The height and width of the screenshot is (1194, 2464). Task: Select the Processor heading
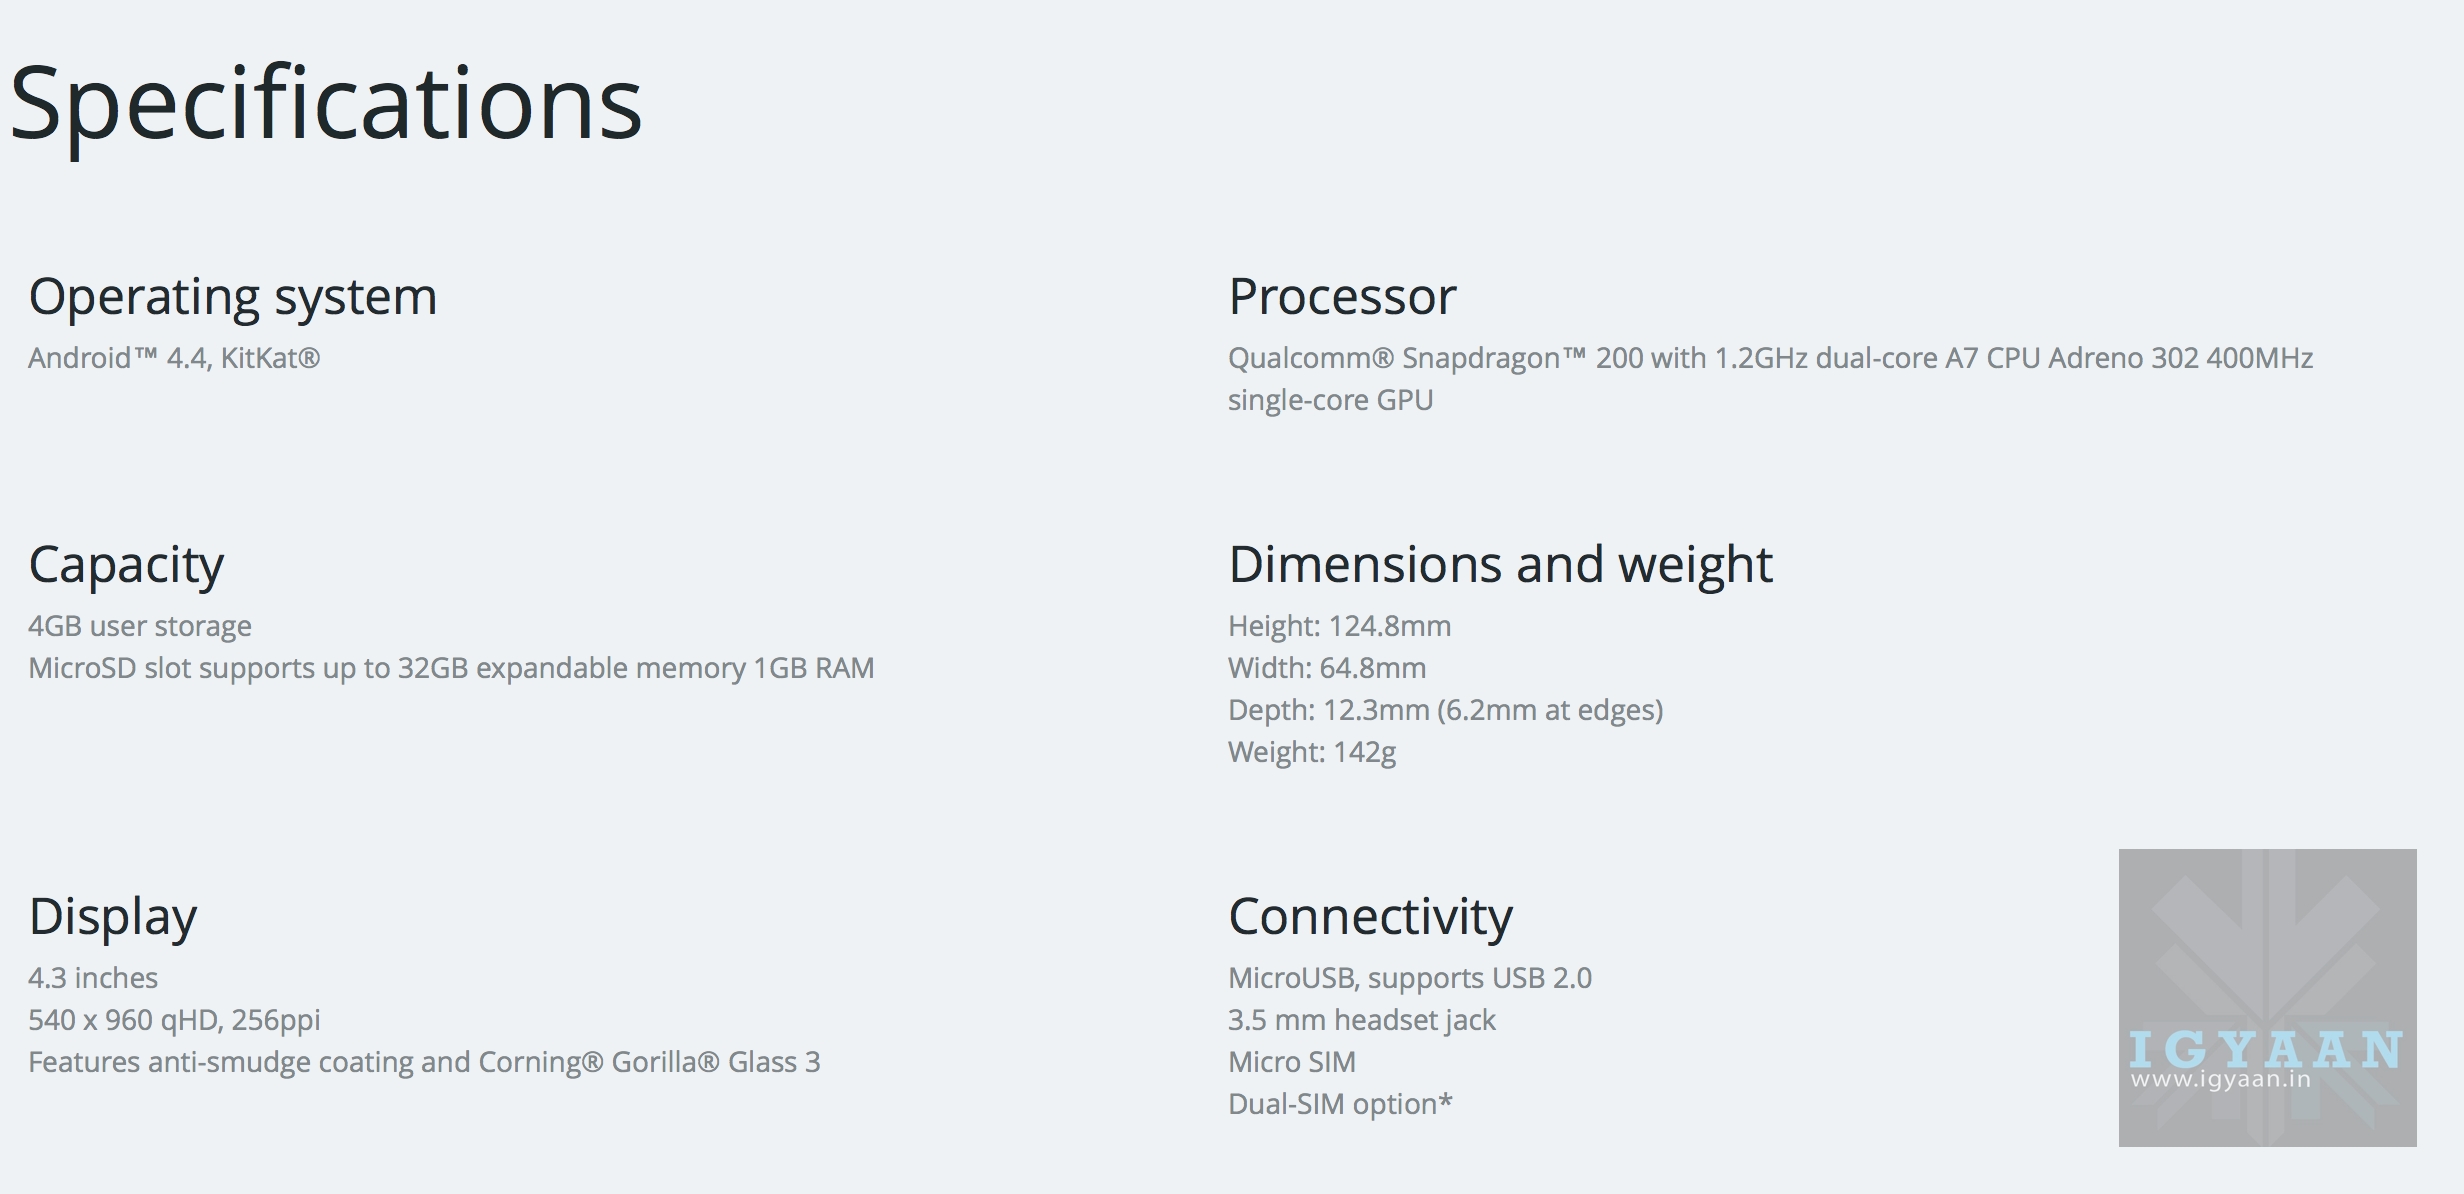(1342, 297)
